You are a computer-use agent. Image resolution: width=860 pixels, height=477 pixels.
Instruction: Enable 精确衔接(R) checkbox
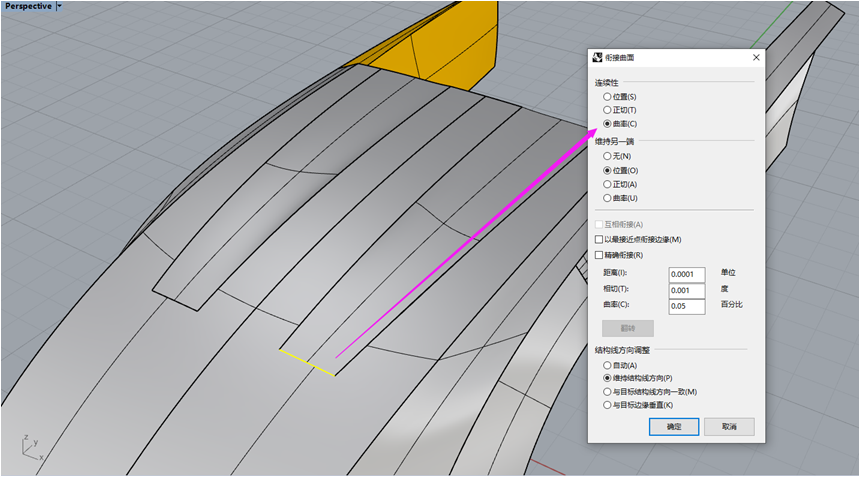point(599,255)
